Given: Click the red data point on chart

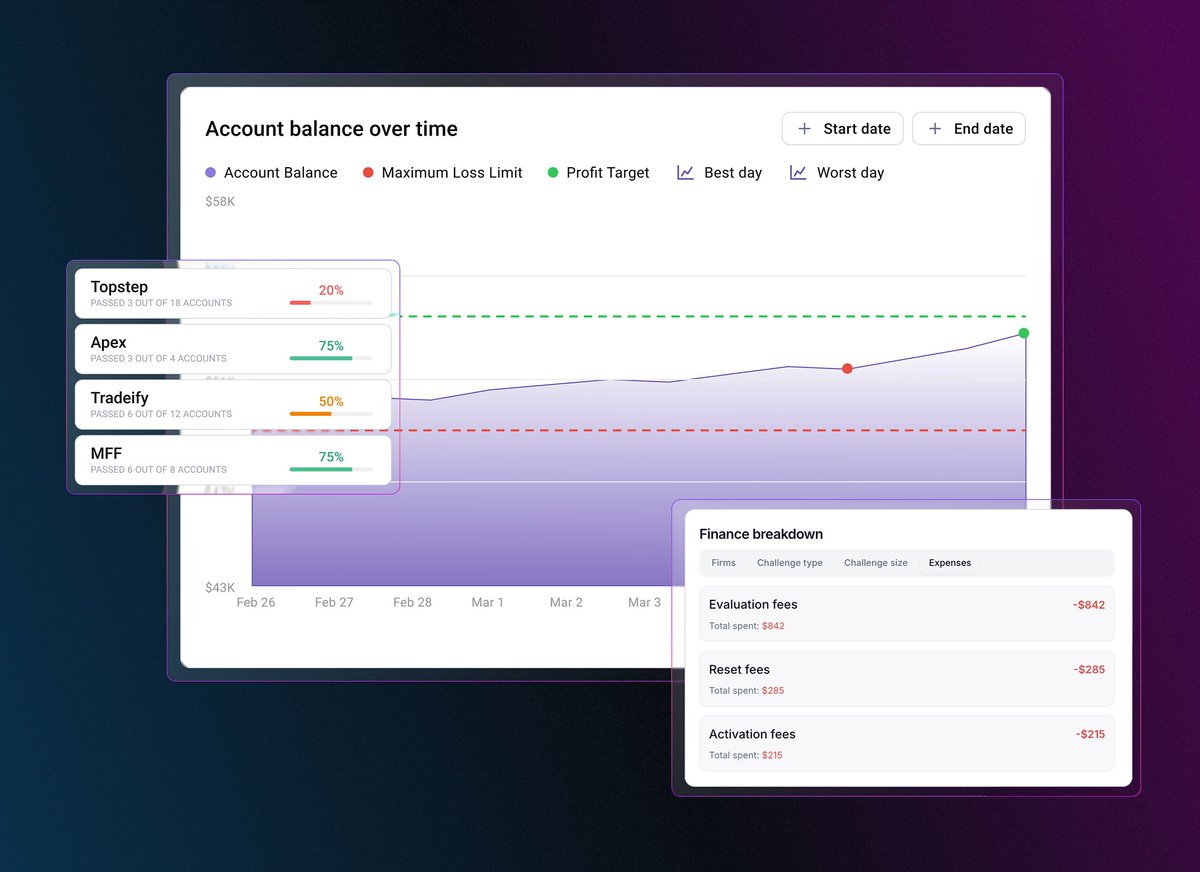Looking at the screenshot, I should click(x=847, y=369).
